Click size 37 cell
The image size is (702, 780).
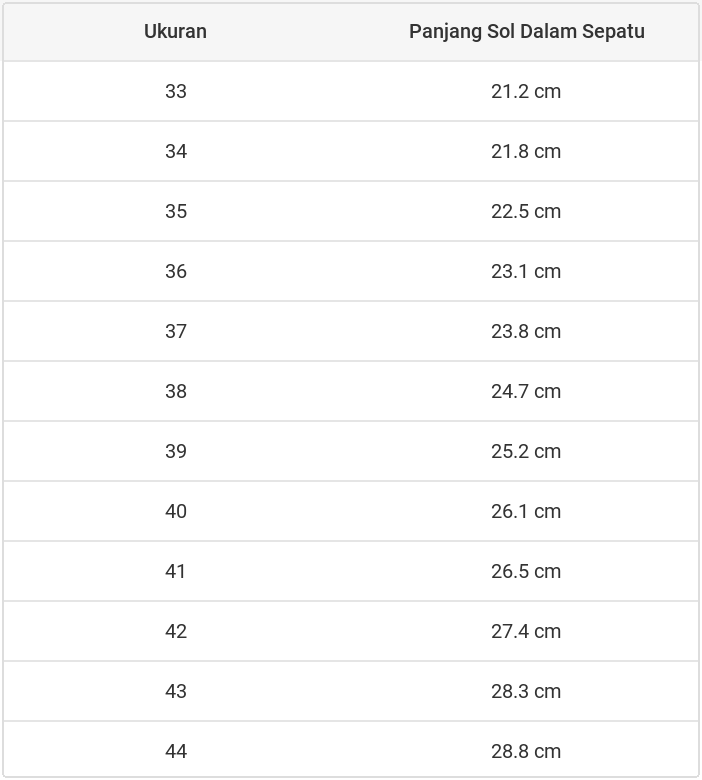coord(176,331)
